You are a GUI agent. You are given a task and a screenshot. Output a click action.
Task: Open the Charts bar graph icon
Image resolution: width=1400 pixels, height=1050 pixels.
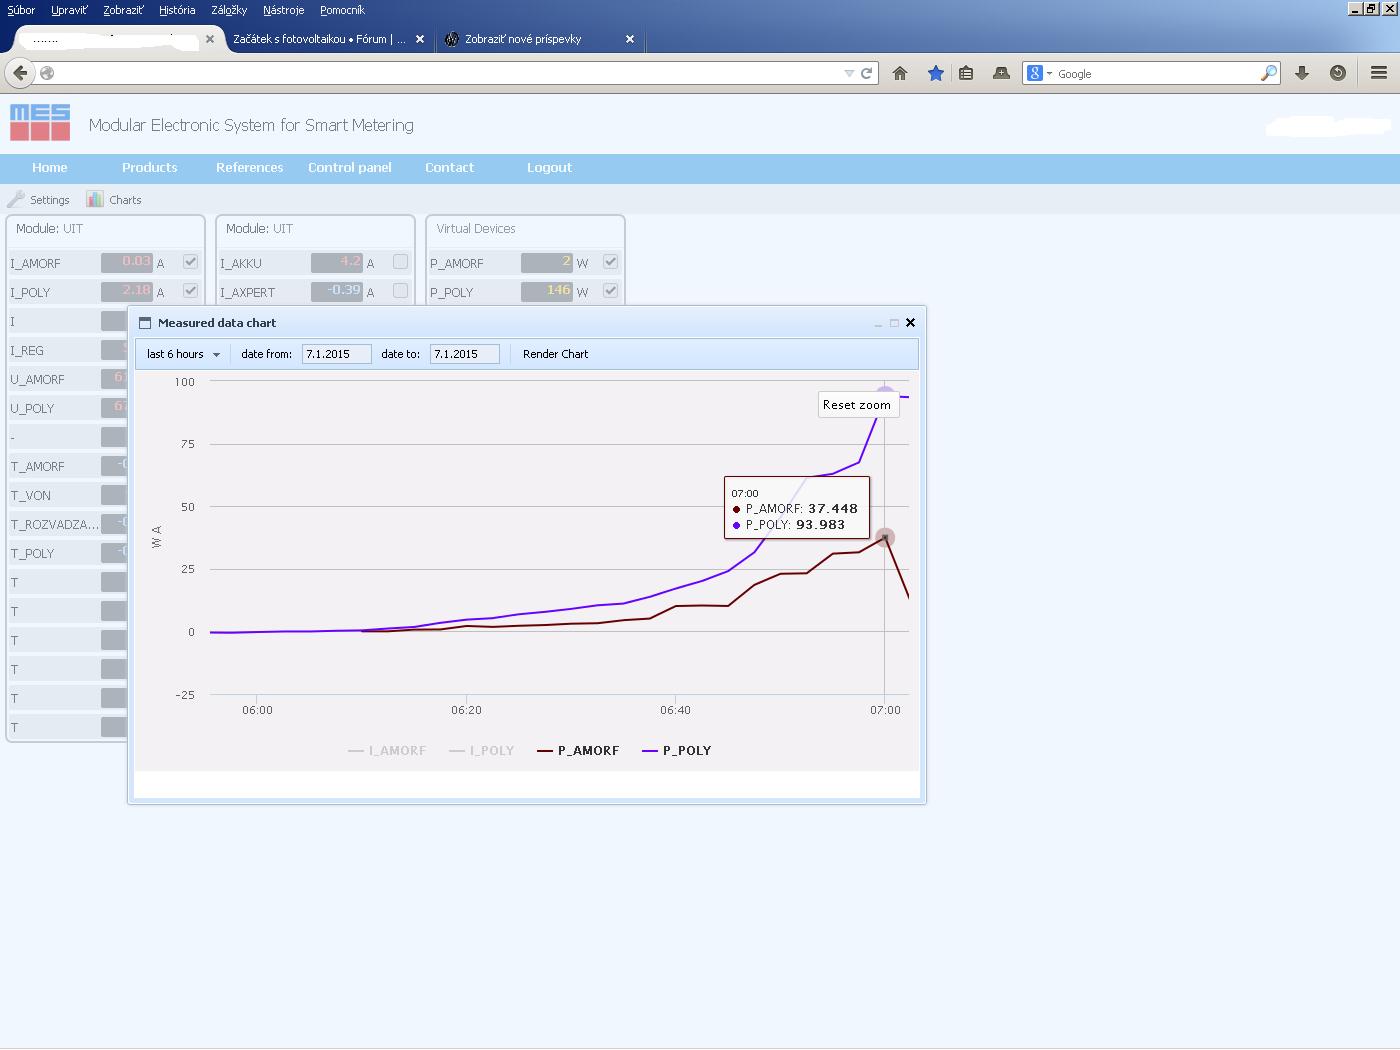95,199
